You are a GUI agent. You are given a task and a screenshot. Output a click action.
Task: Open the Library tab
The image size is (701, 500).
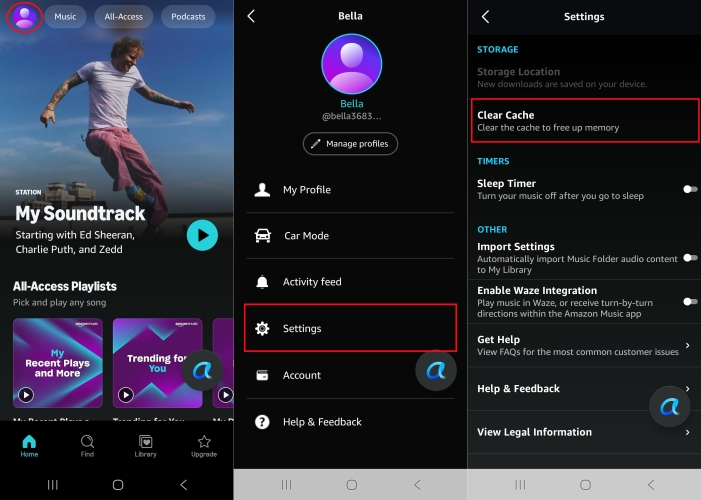tap(145, 446)
